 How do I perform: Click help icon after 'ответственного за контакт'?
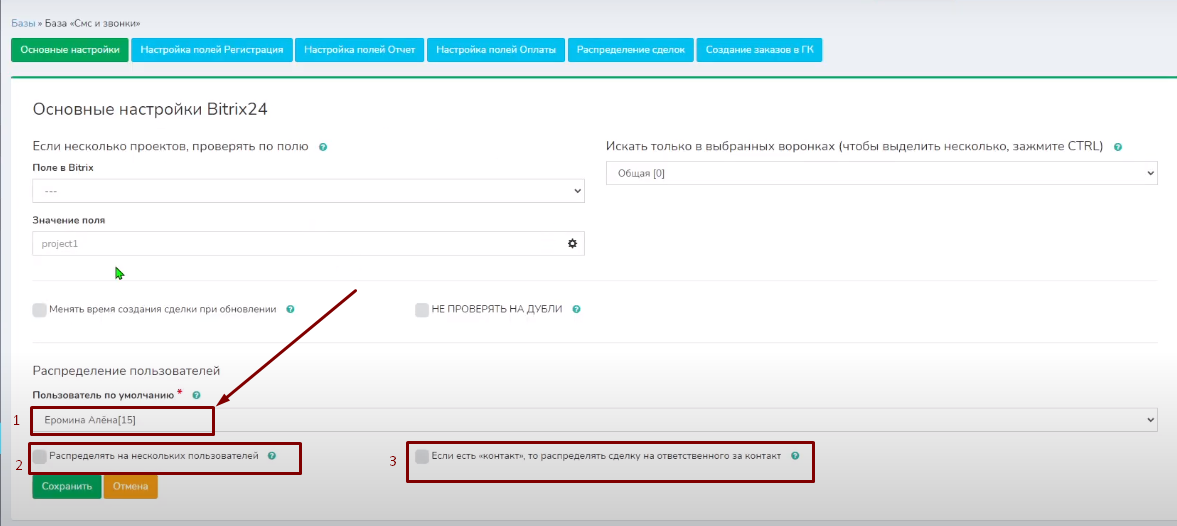coord(795,456)
